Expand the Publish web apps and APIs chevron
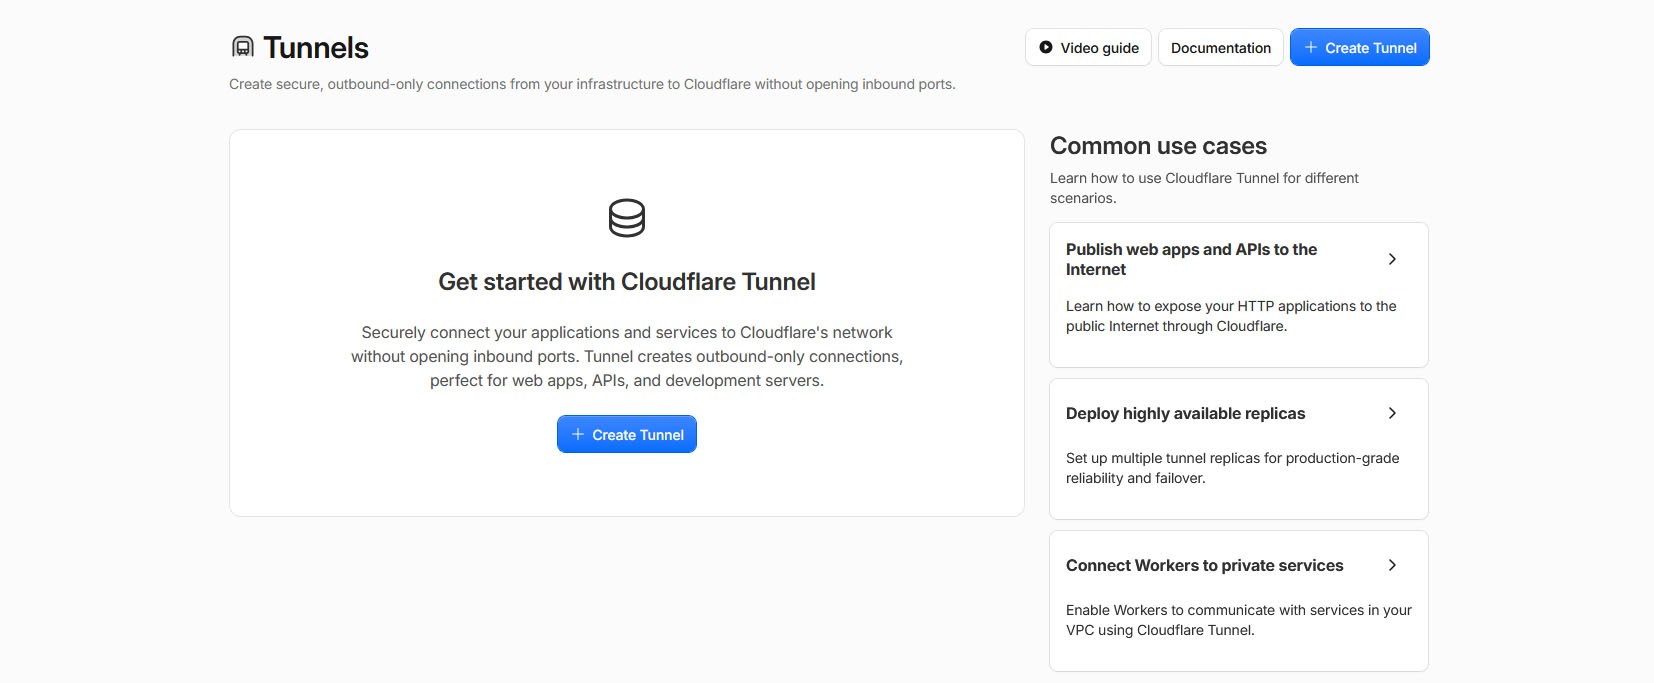Viewport: 1654px width, 683px height. [1392, 259]
